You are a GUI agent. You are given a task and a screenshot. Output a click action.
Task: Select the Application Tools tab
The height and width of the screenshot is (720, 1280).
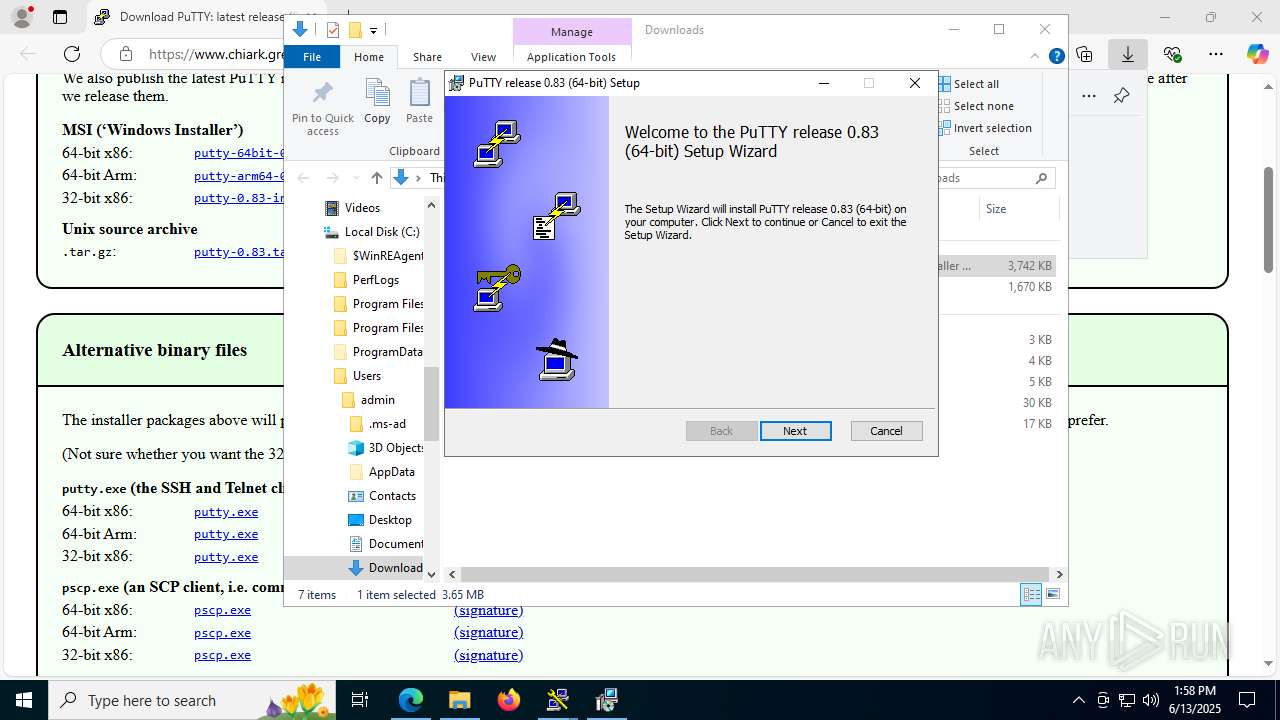[x=571, y=57]
